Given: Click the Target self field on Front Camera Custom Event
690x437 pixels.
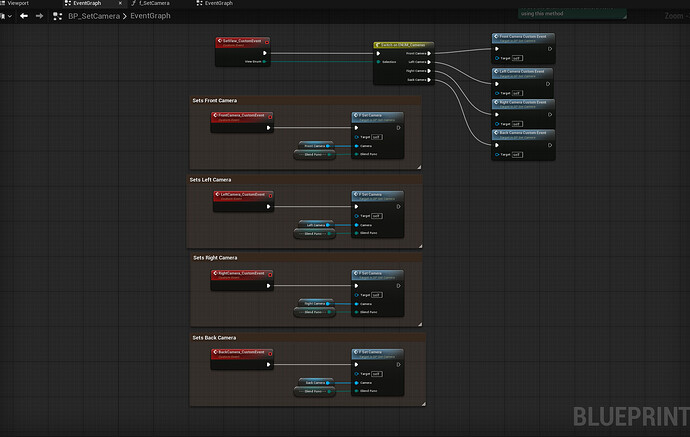Looking at the screenshot, I should (x=517, y=58).
